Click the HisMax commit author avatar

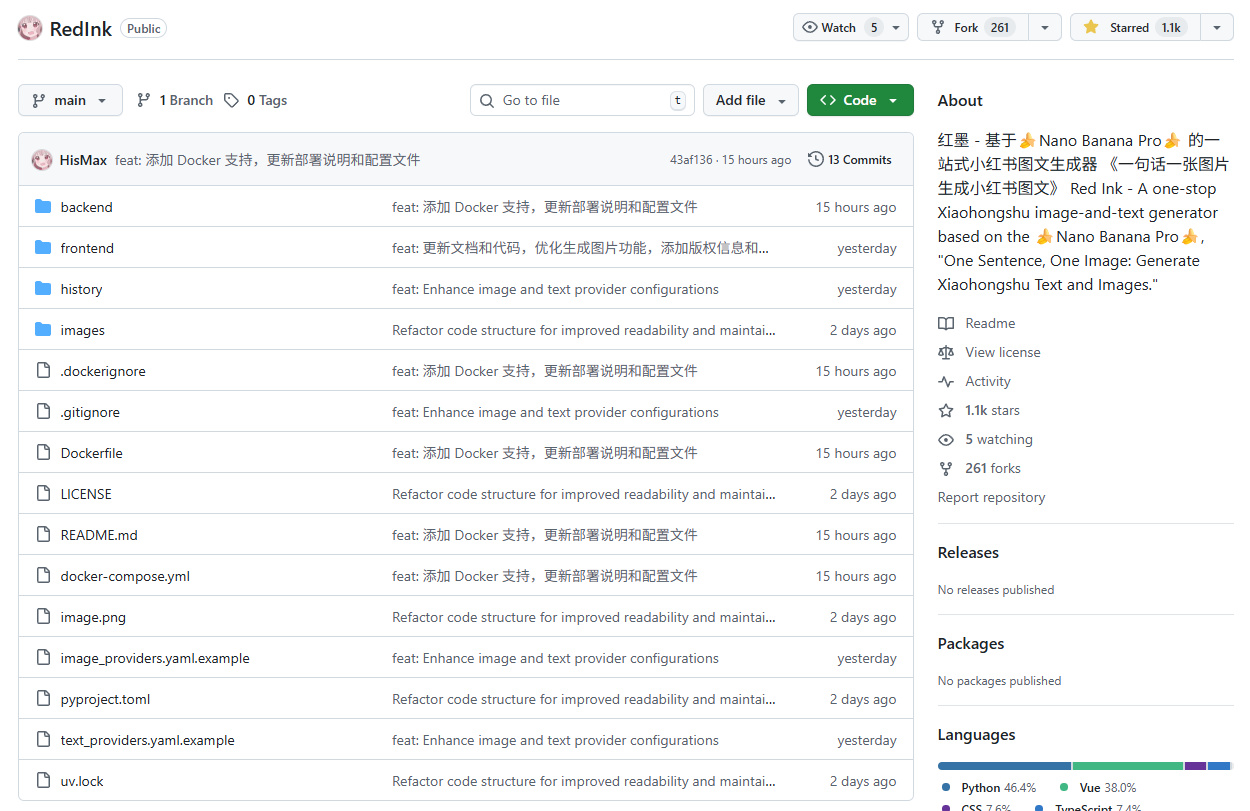pyautogui.click(x=42, y=160)
